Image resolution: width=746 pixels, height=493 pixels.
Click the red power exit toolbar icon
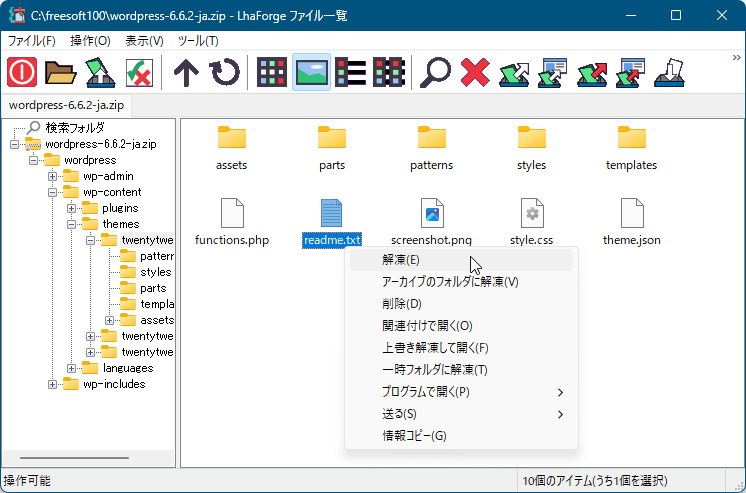(22, 72)
